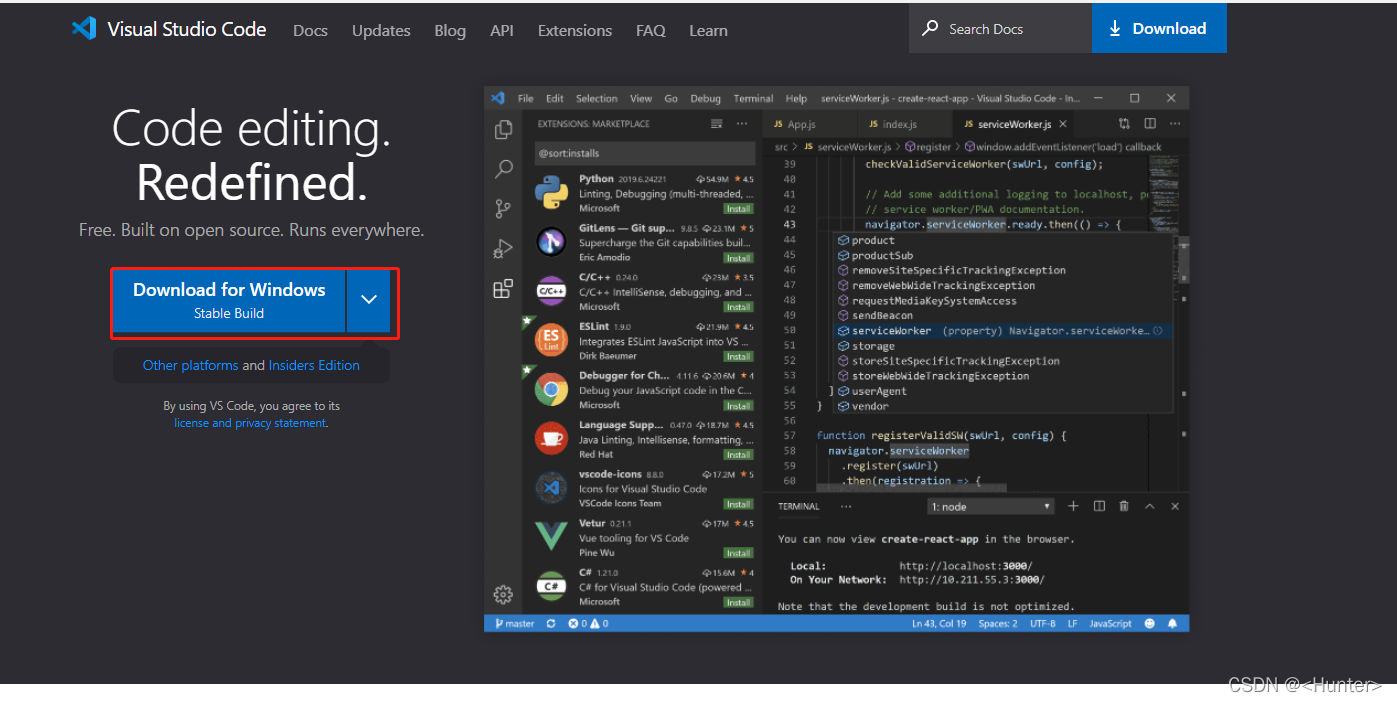Image resolution: width=1397 pixels, height=702 pixels.
Task: Open the Selection menu in the preview window
Action: coord(596,98)
